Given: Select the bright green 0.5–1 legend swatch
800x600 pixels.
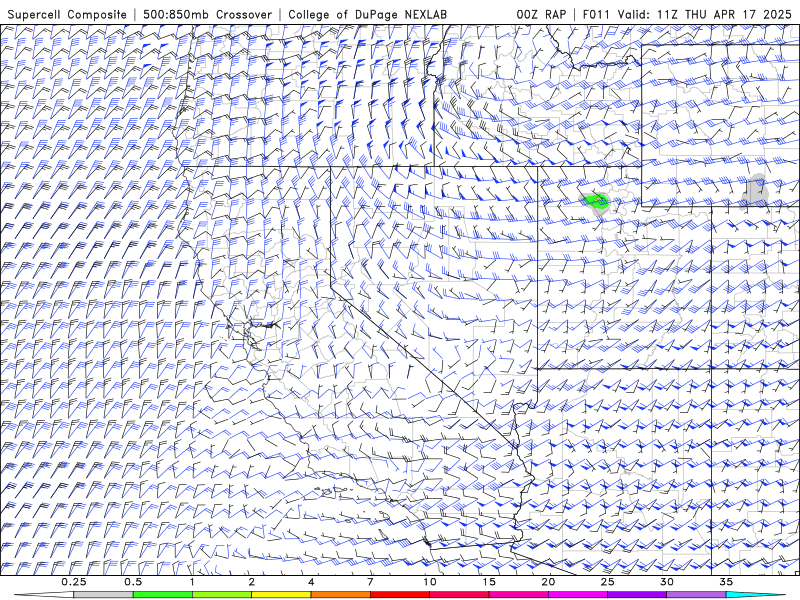Looking at the screenshot, I should pos(163,595).
